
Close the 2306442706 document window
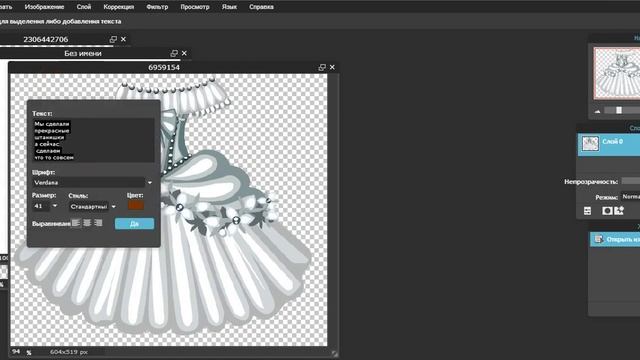(x=123, y=39)
